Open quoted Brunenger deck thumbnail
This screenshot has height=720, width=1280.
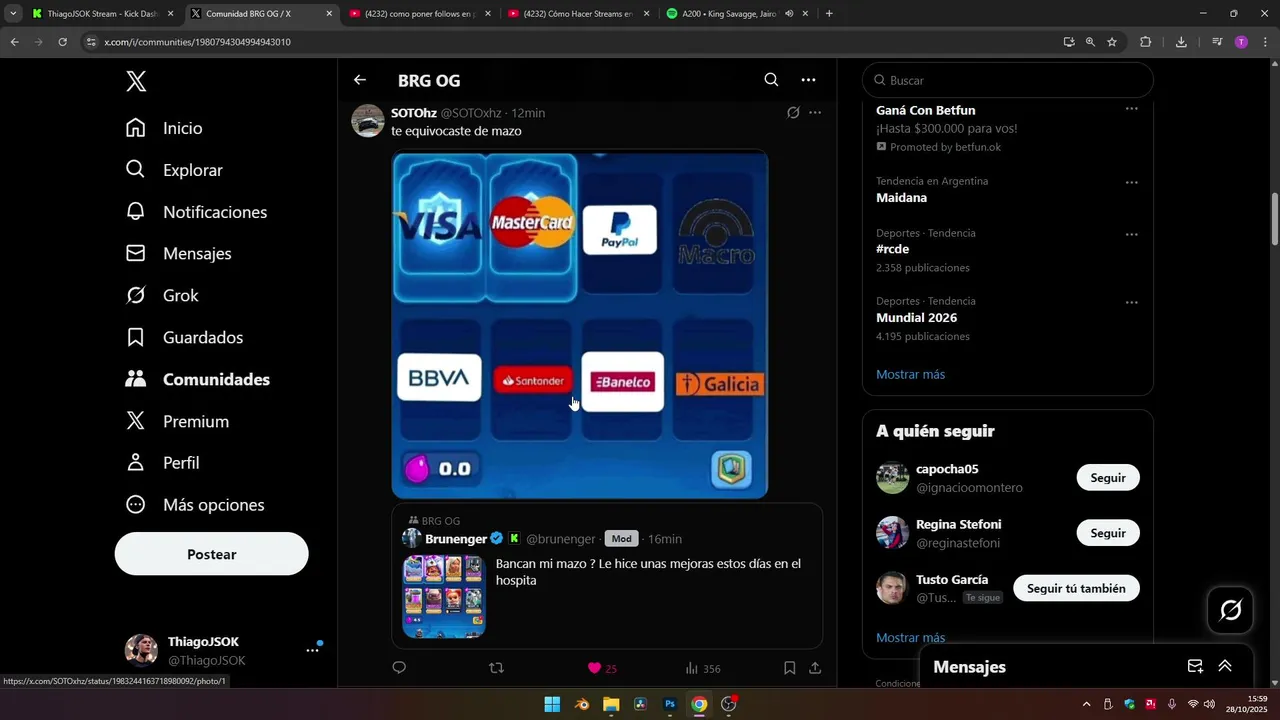click(x=444, y=596)
